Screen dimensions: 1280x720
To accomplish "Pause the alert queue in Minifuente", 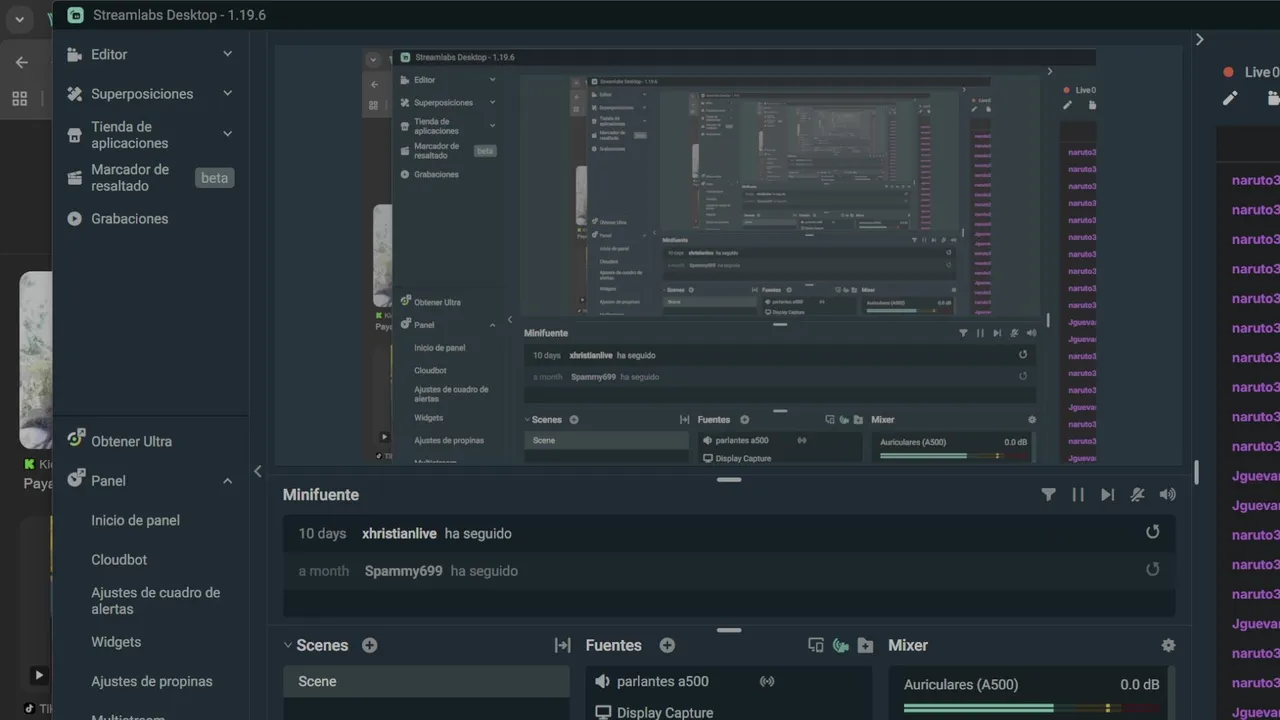I will pyautogui.click(x=1078, y=494).
